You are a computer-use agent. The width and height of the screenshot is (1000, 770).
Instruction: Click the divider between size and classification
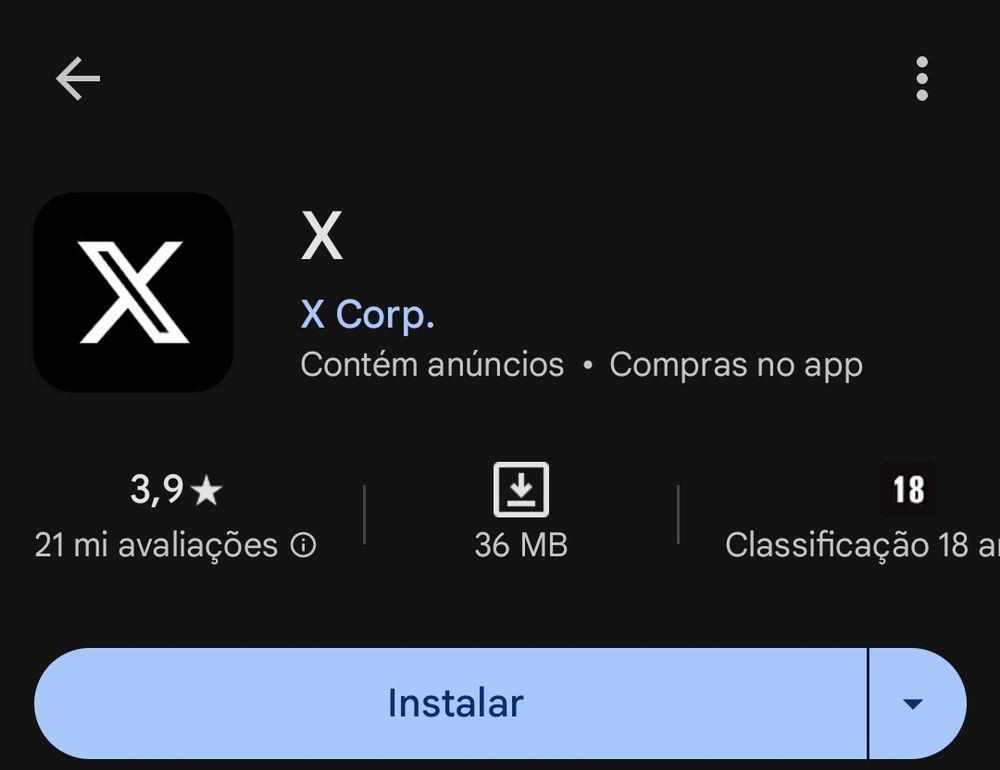[678, 514]
